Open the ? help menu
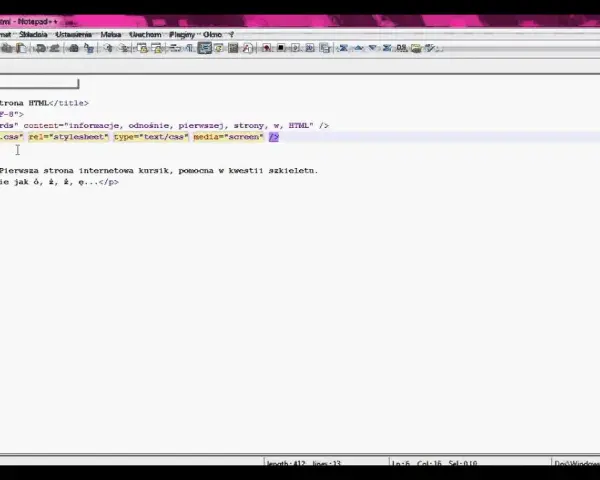 pyautogui.click(x=231, y=34)
